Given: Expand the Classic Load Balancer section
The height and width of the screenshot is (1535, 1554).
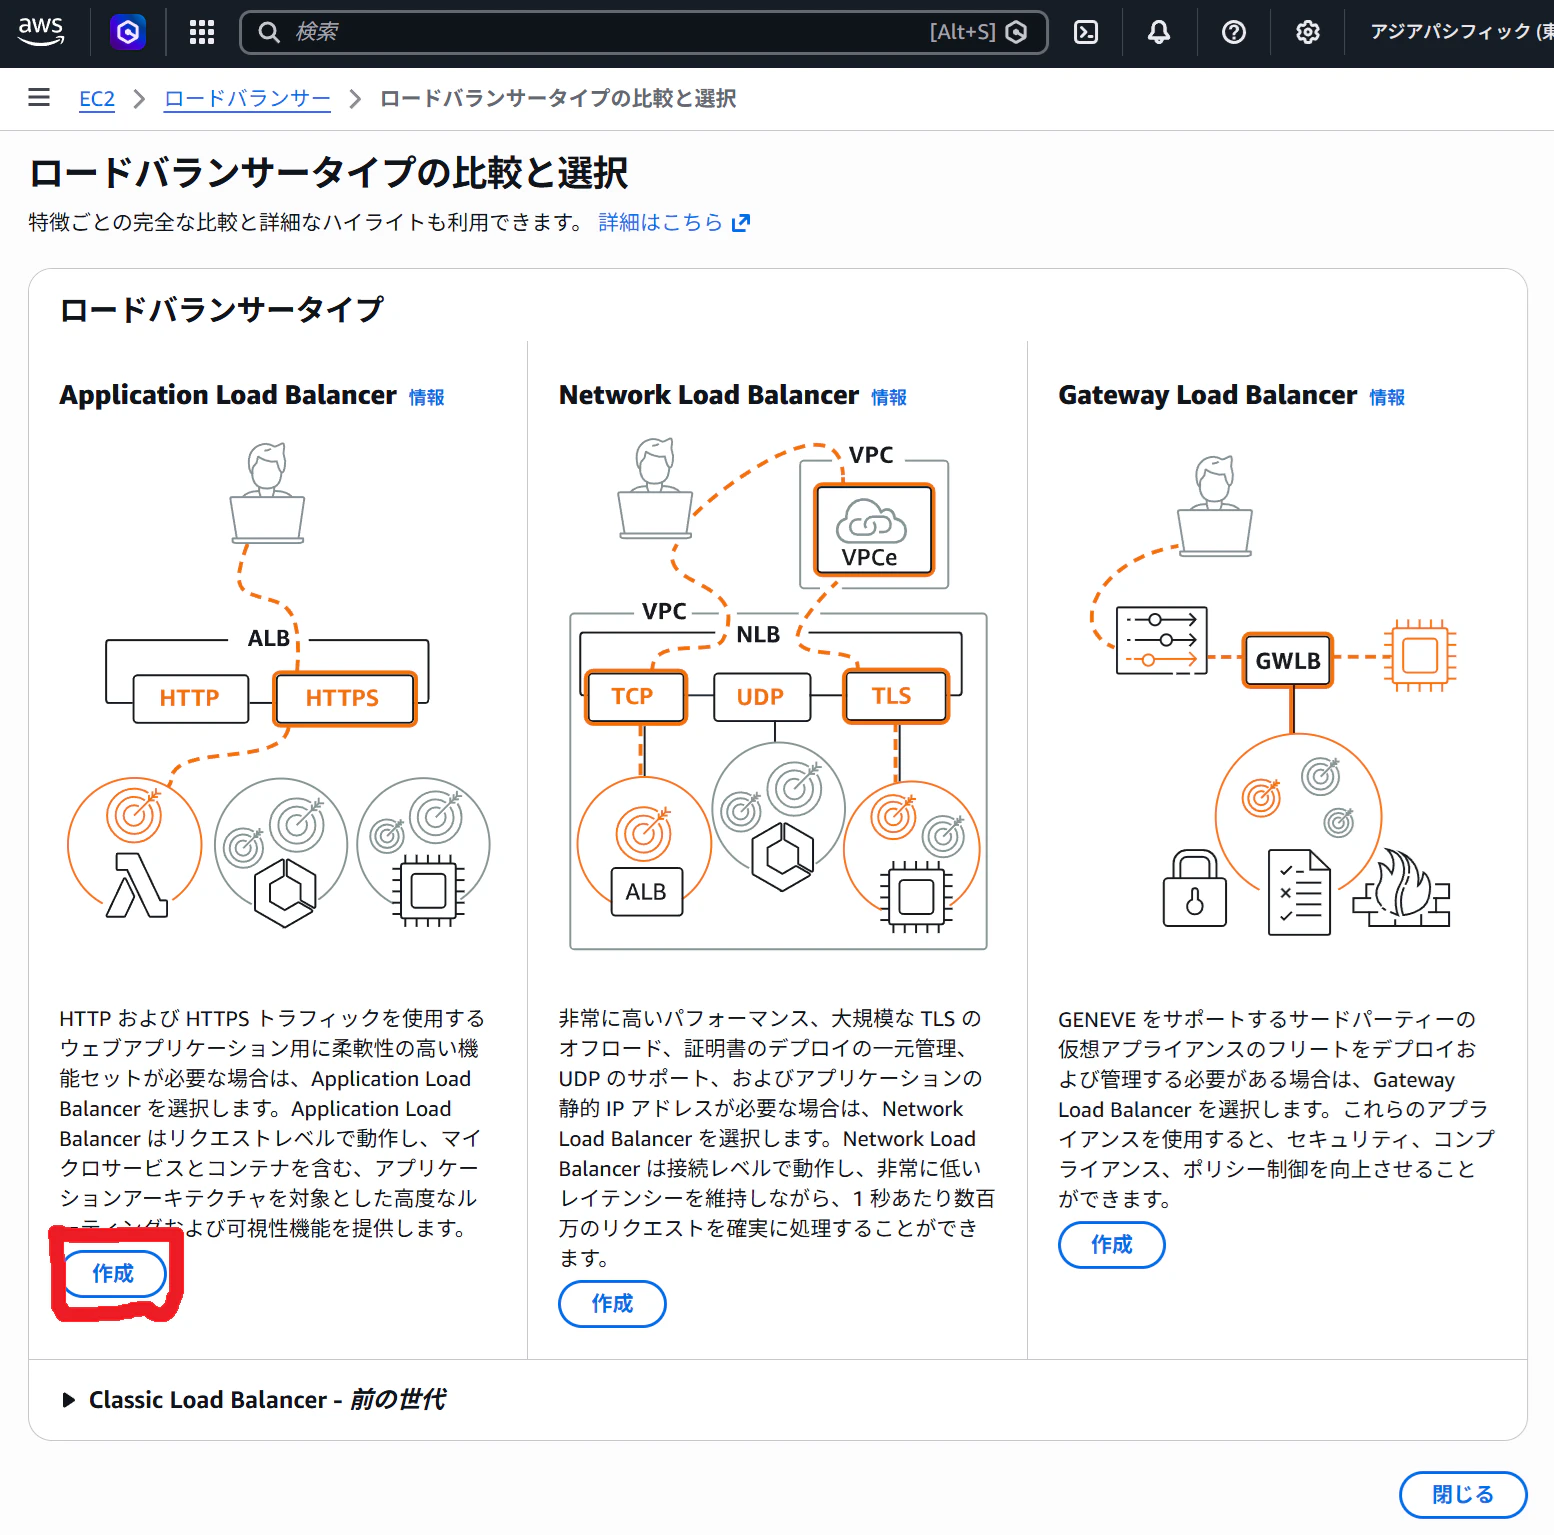Looking at the screenshot, I should pos(254,1400).
